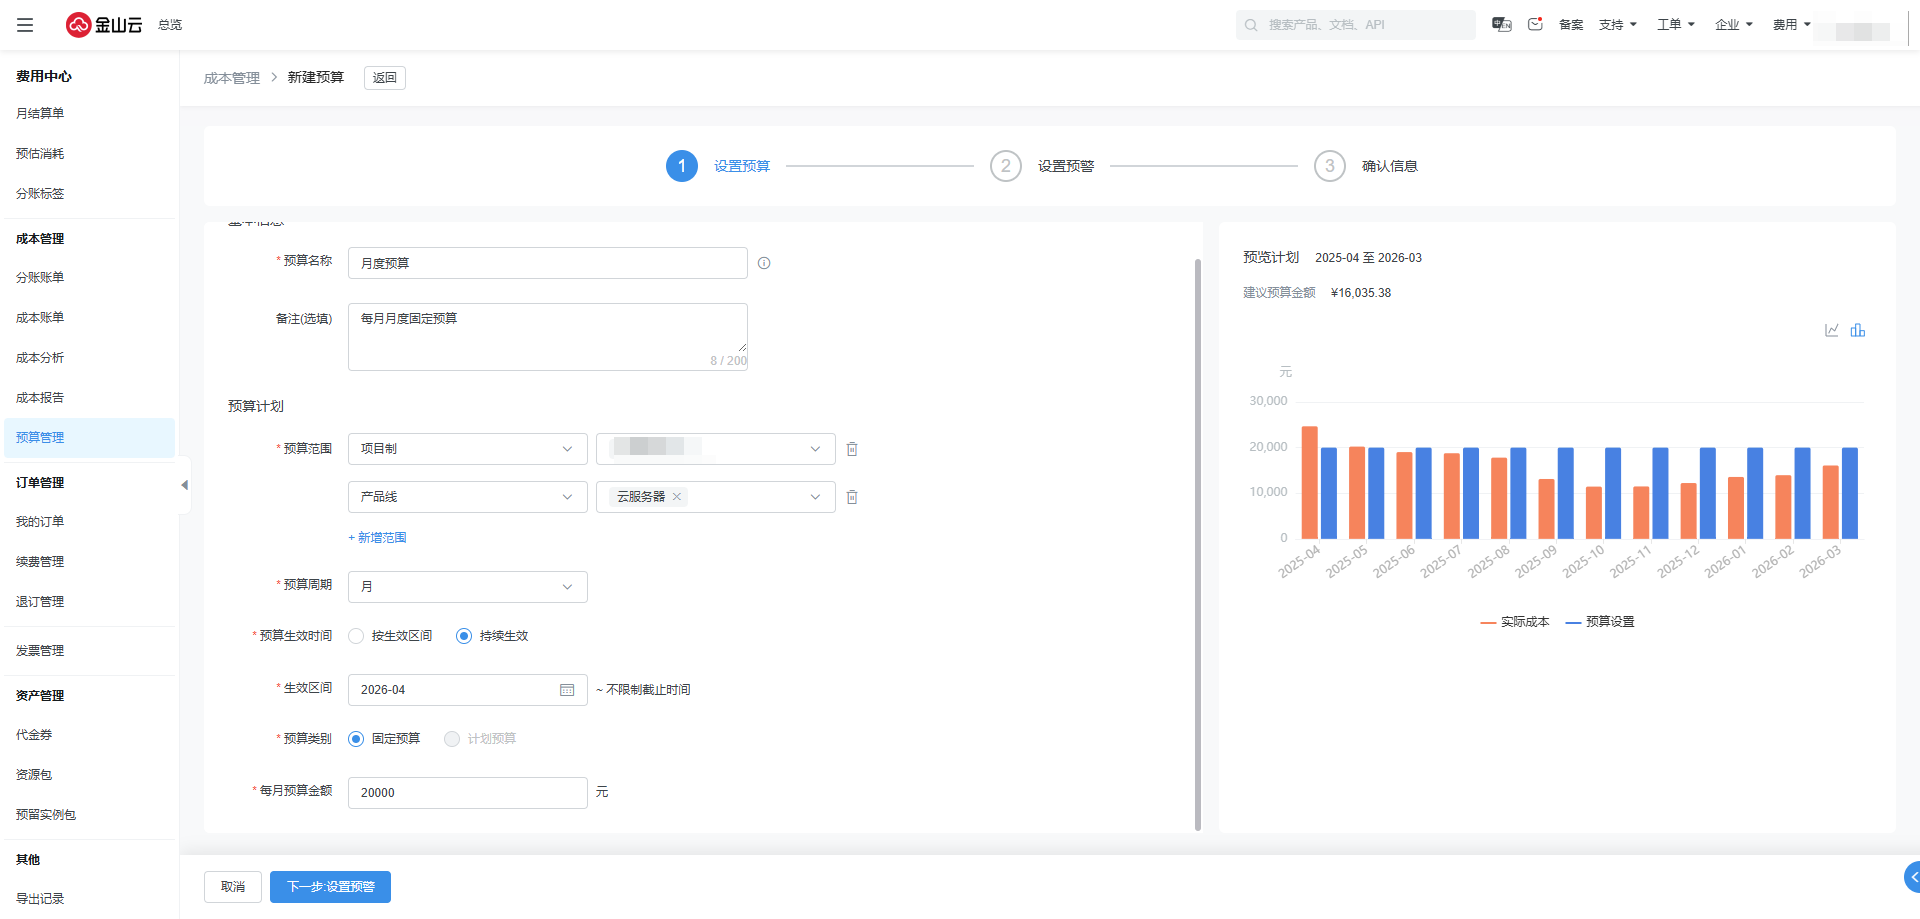Open the project value dropdown next to 项目制

click(x=716, y=449)
